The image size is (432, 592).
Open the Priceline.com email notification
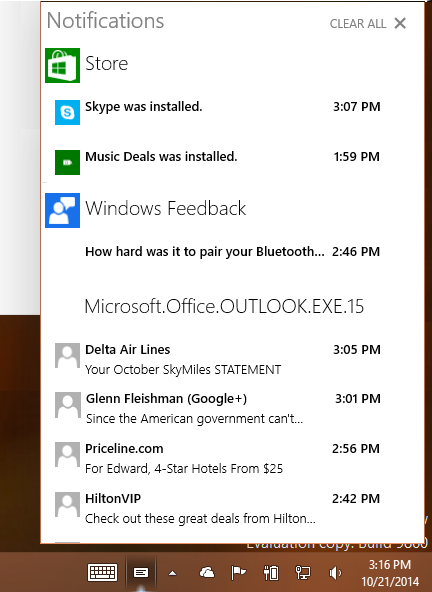point(217,458)
